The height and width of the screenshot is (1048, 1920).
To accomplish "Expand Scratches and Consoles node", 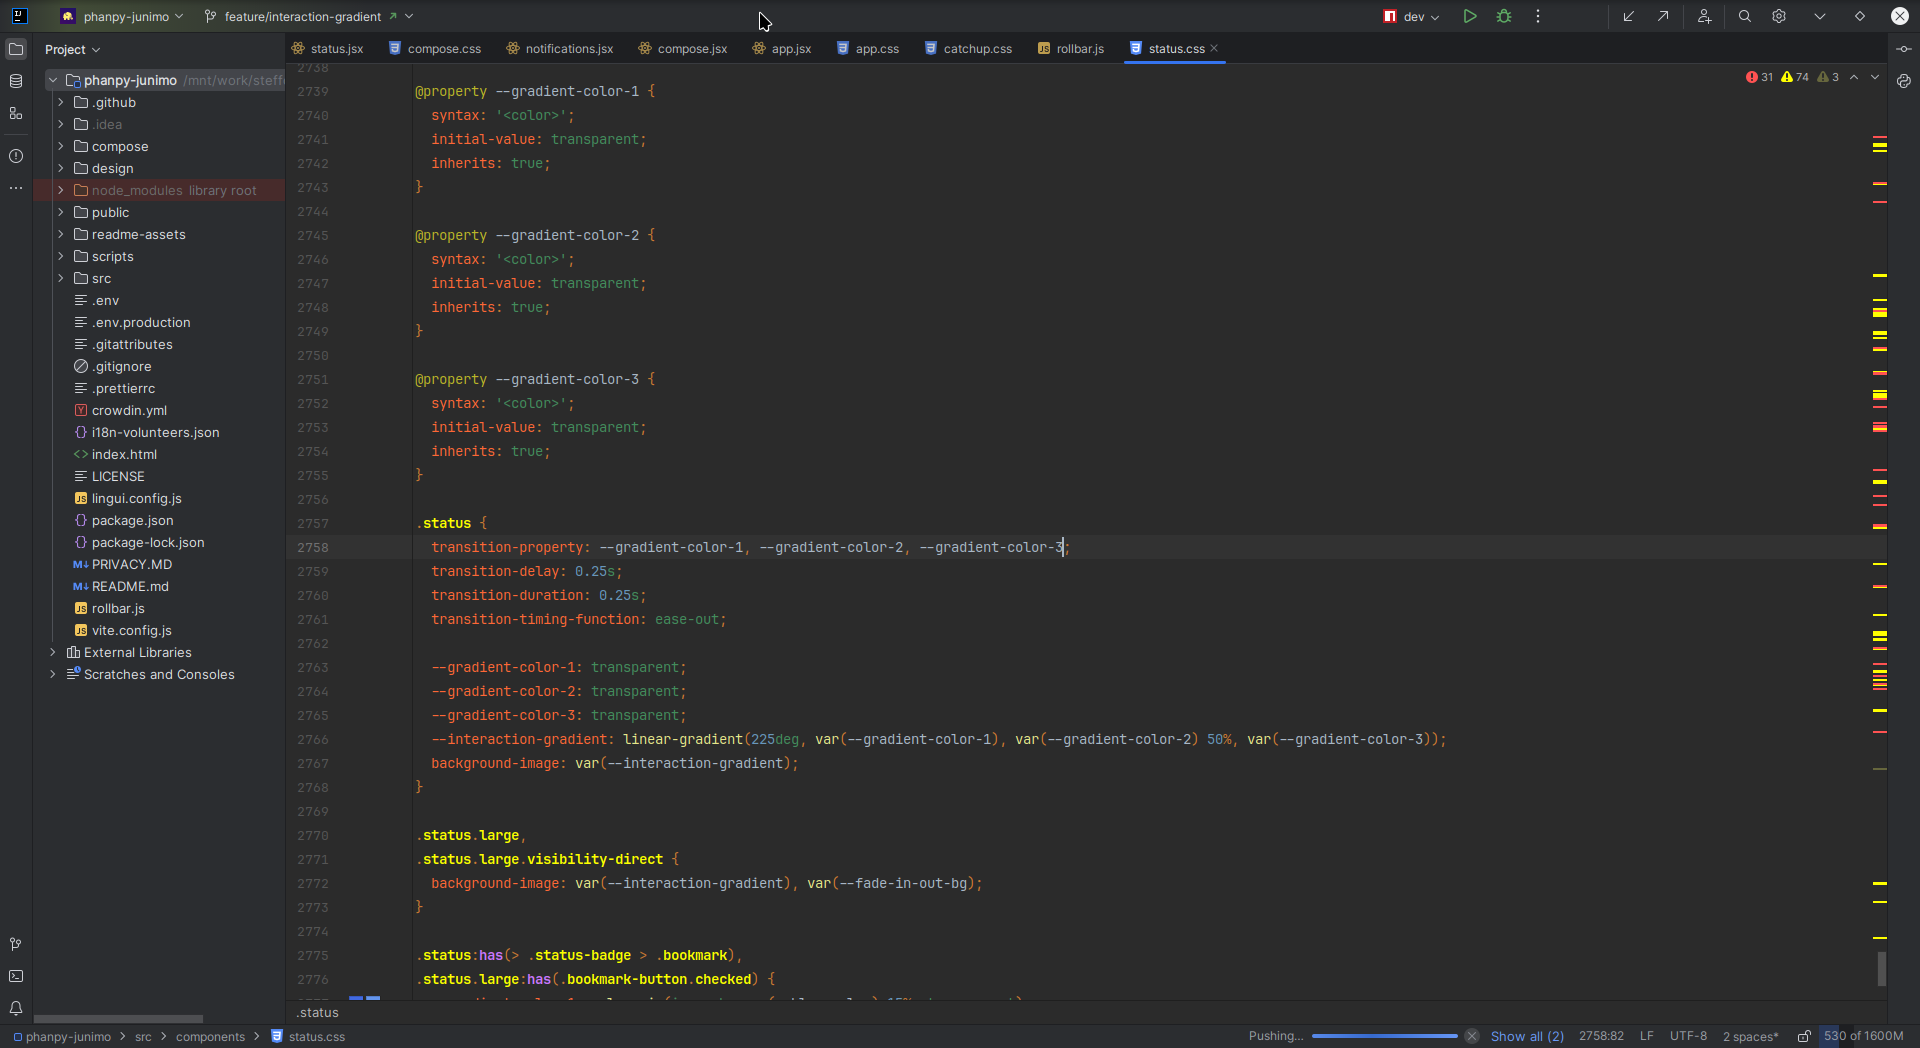I will (x=53, y=674).
